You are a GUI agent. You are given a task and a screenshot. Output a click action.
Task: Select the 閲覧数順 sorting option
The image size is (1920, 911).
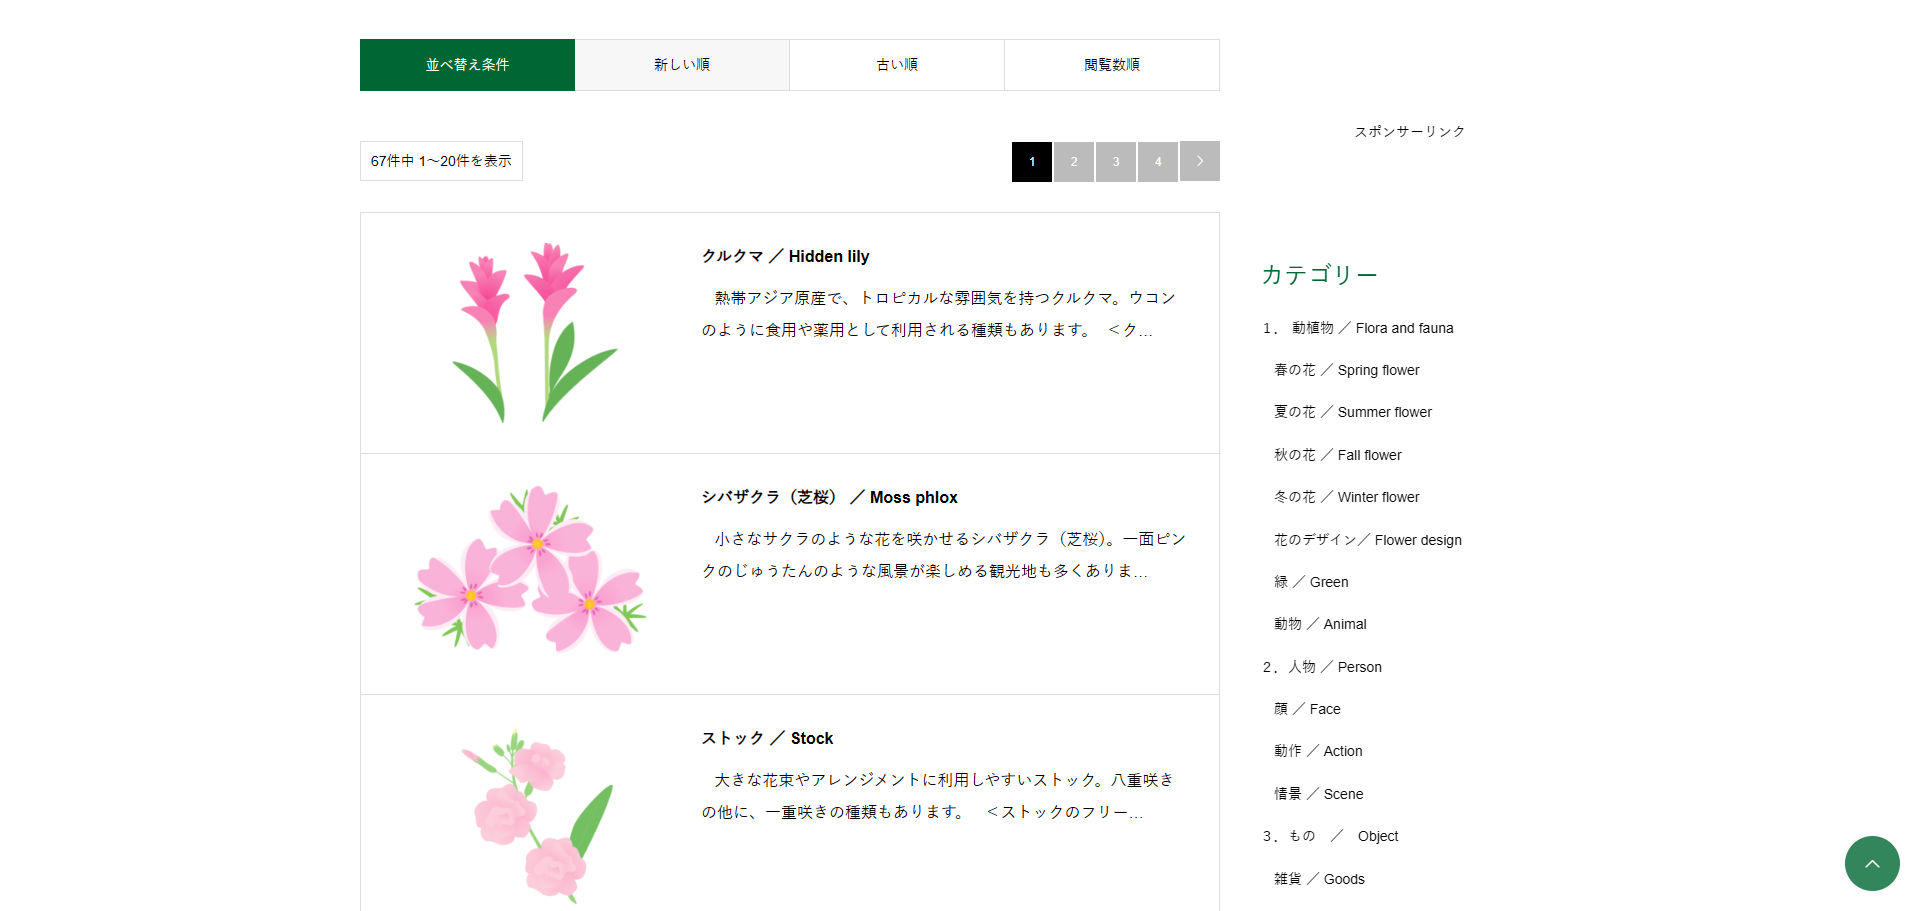coord(1111,64)
